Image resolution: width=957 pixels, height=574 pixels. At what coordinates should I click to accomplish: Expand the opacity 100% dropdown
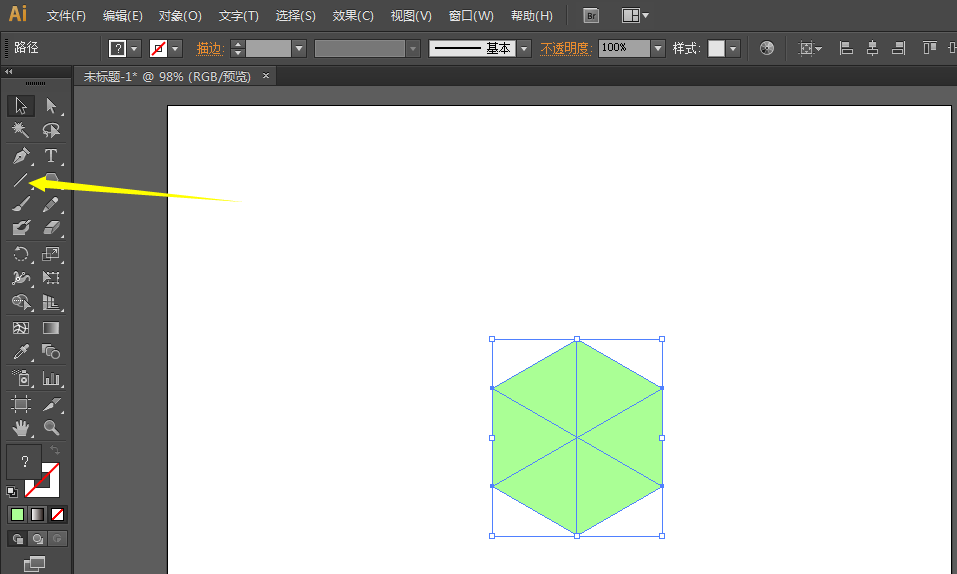click(x=657, y=48)
